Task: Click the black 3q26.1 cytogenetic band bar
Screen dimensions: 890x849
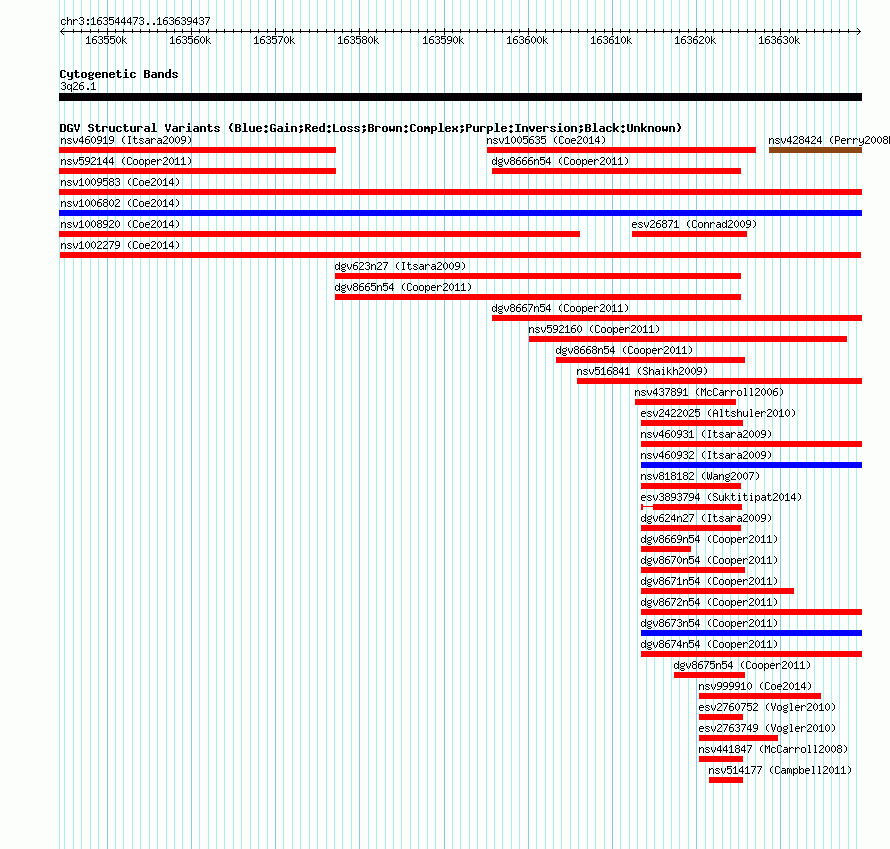Action: tap(460, 97)
